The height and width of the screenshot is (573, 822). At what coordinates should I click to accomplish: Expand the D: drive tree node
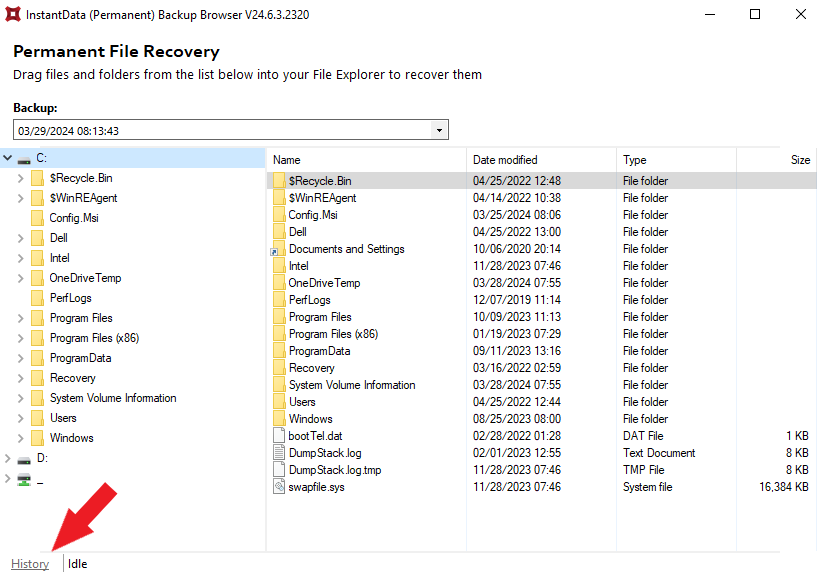pyautogui.click(x=7, y=458)
